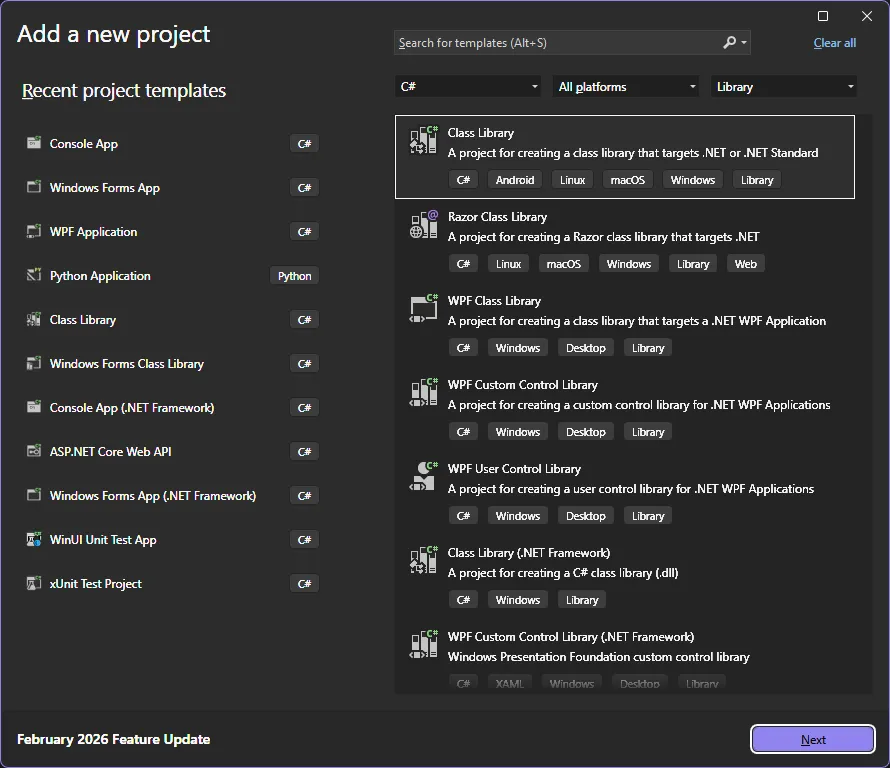The height and width of the screenshot is (768, 890).
Task: Click the Clear all link
Action: pos(834,43)
